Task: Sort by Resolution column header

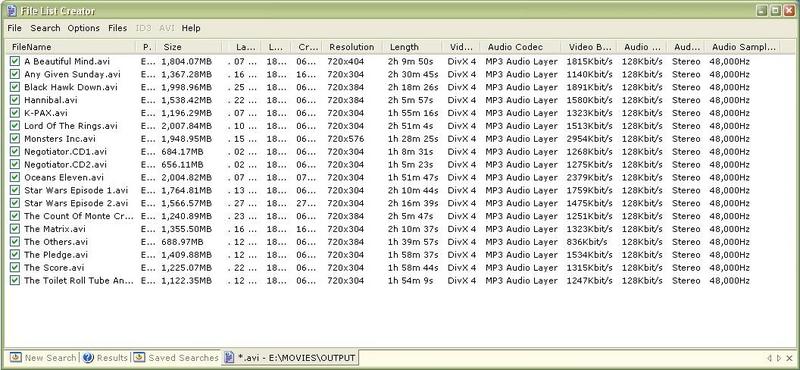Action: click(x=352, y=47)
